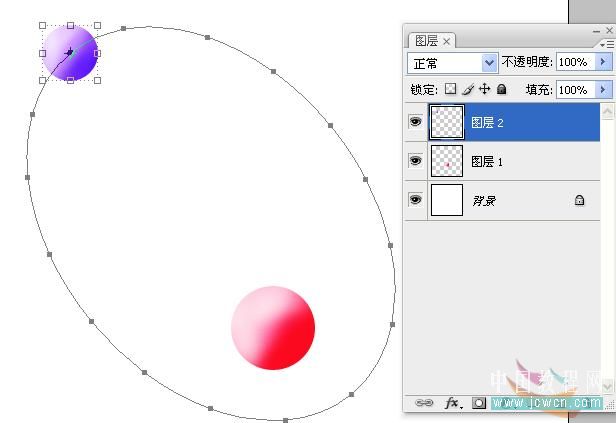Hide 图层 2 using its eye icon
The width and height of the screenshot is (616, 423).
tap(415, 122)
